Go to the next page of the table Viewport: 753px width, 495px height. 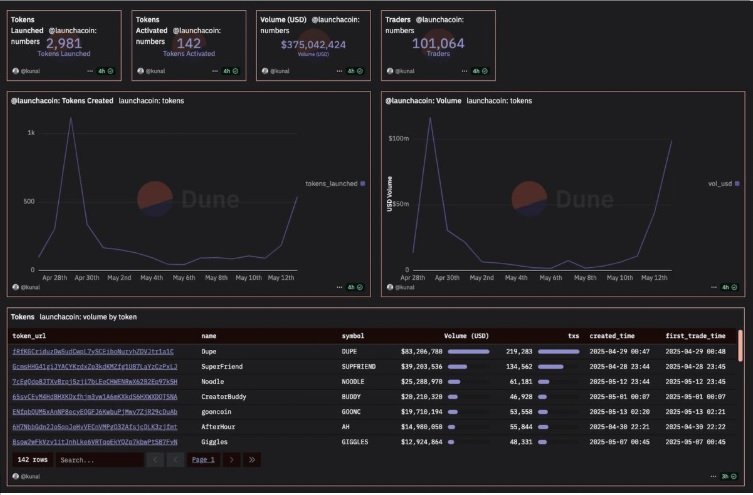point(231,460)
